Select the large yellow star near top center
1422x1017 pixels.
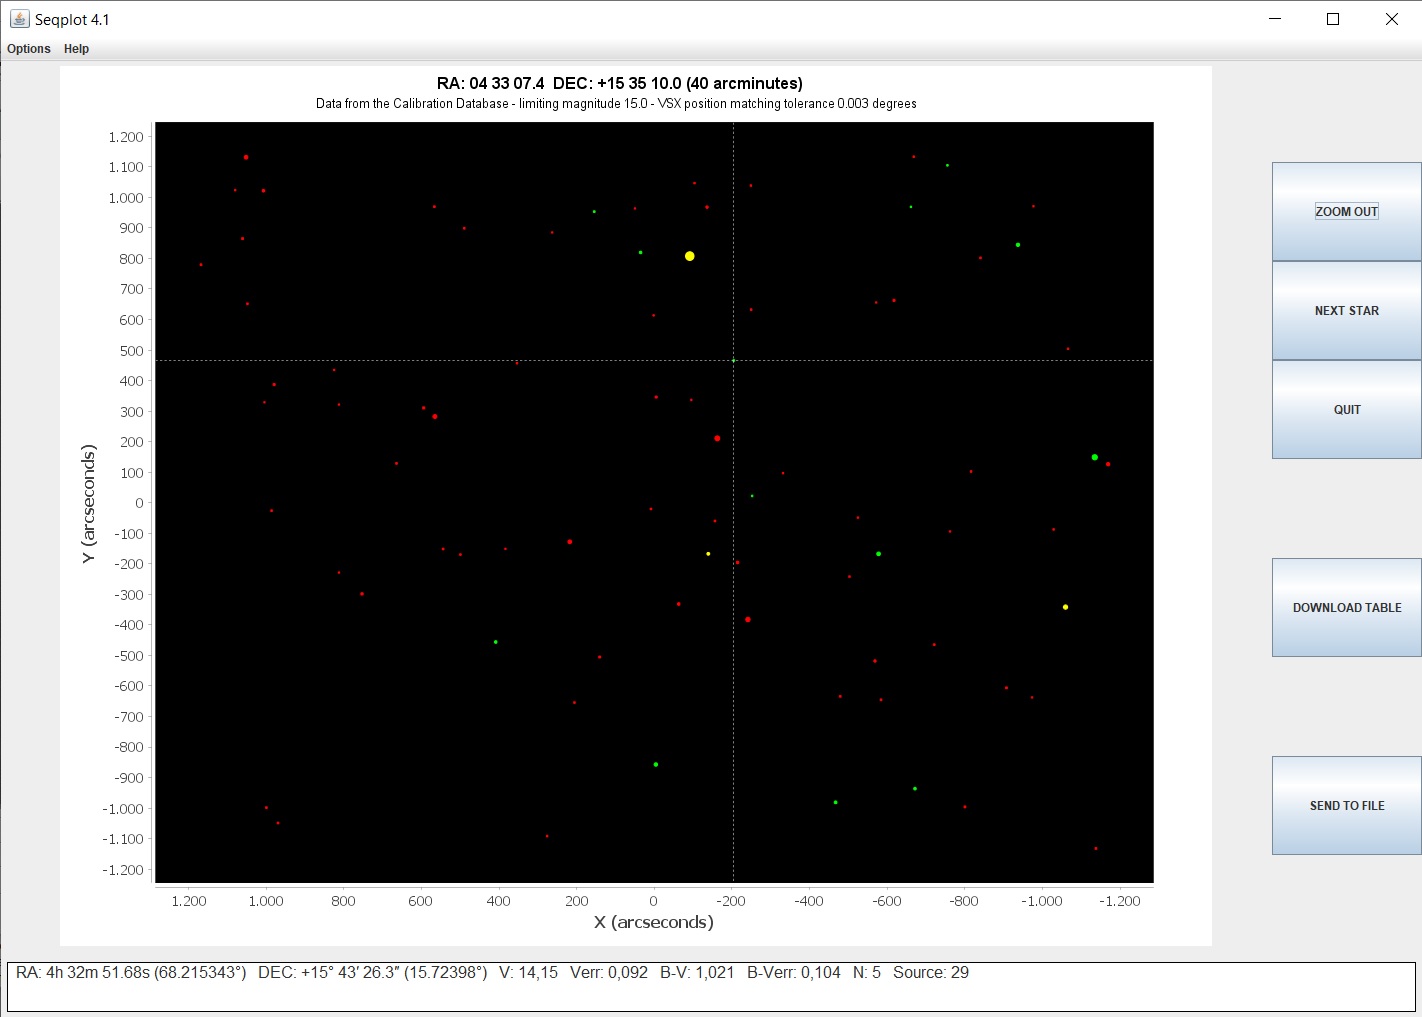click(690, 256)
